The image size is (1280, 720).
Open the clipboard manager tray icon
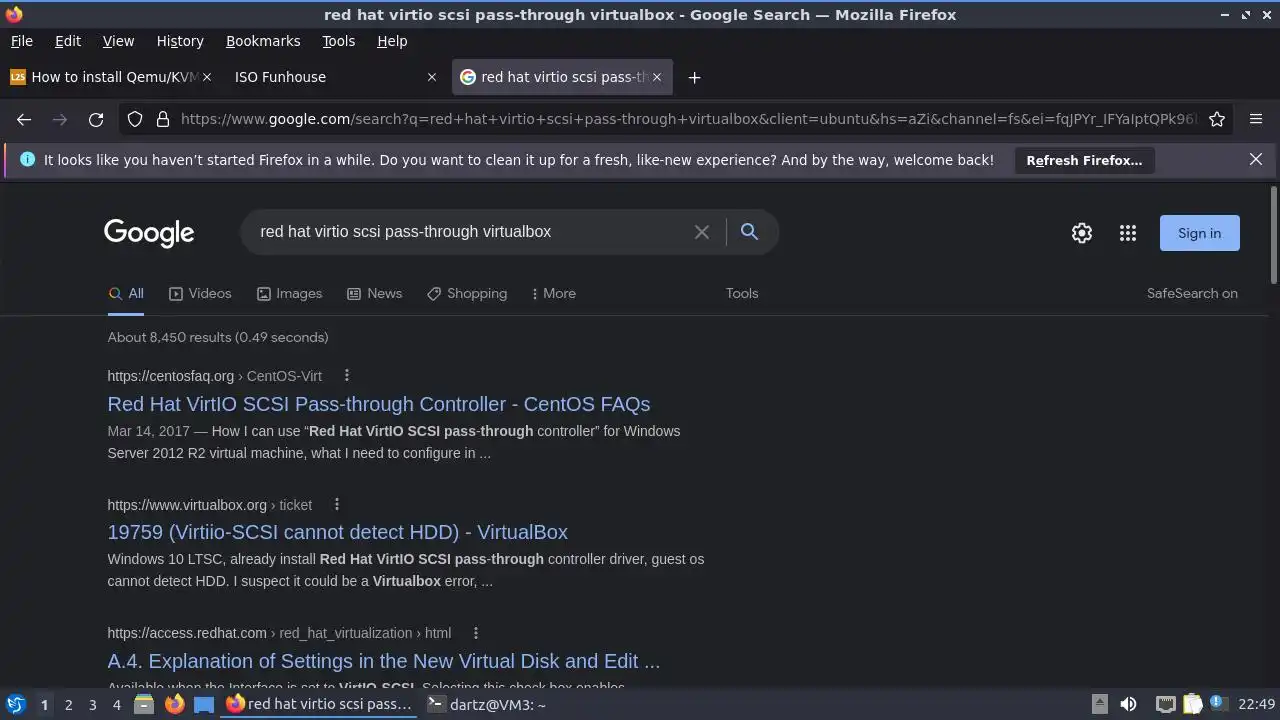pyautogui.click(x=1192, y=704)
